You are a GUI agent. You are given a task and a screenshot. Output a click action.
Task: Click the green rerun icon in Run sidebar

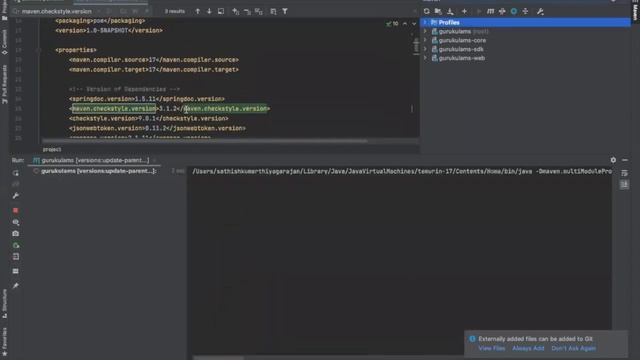point(16,245)
